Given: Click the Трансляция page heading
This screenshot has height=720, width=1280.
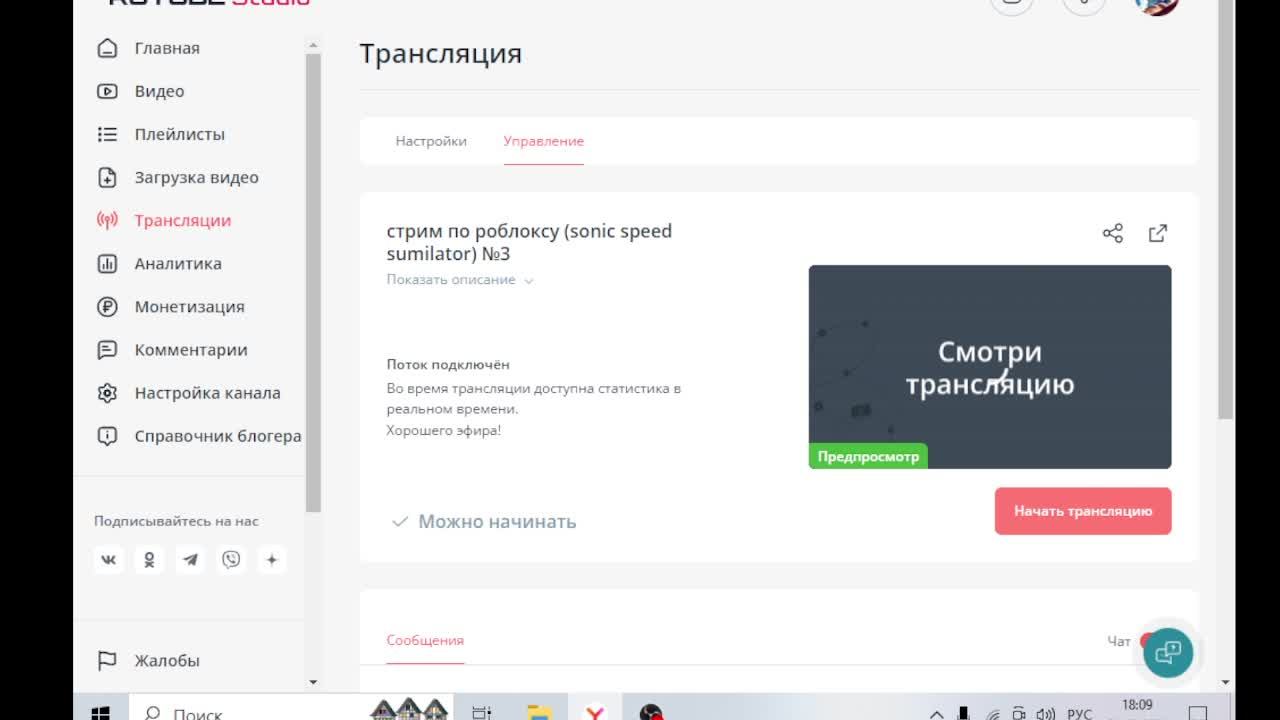Looking at the screenshot, I should 441,53.
